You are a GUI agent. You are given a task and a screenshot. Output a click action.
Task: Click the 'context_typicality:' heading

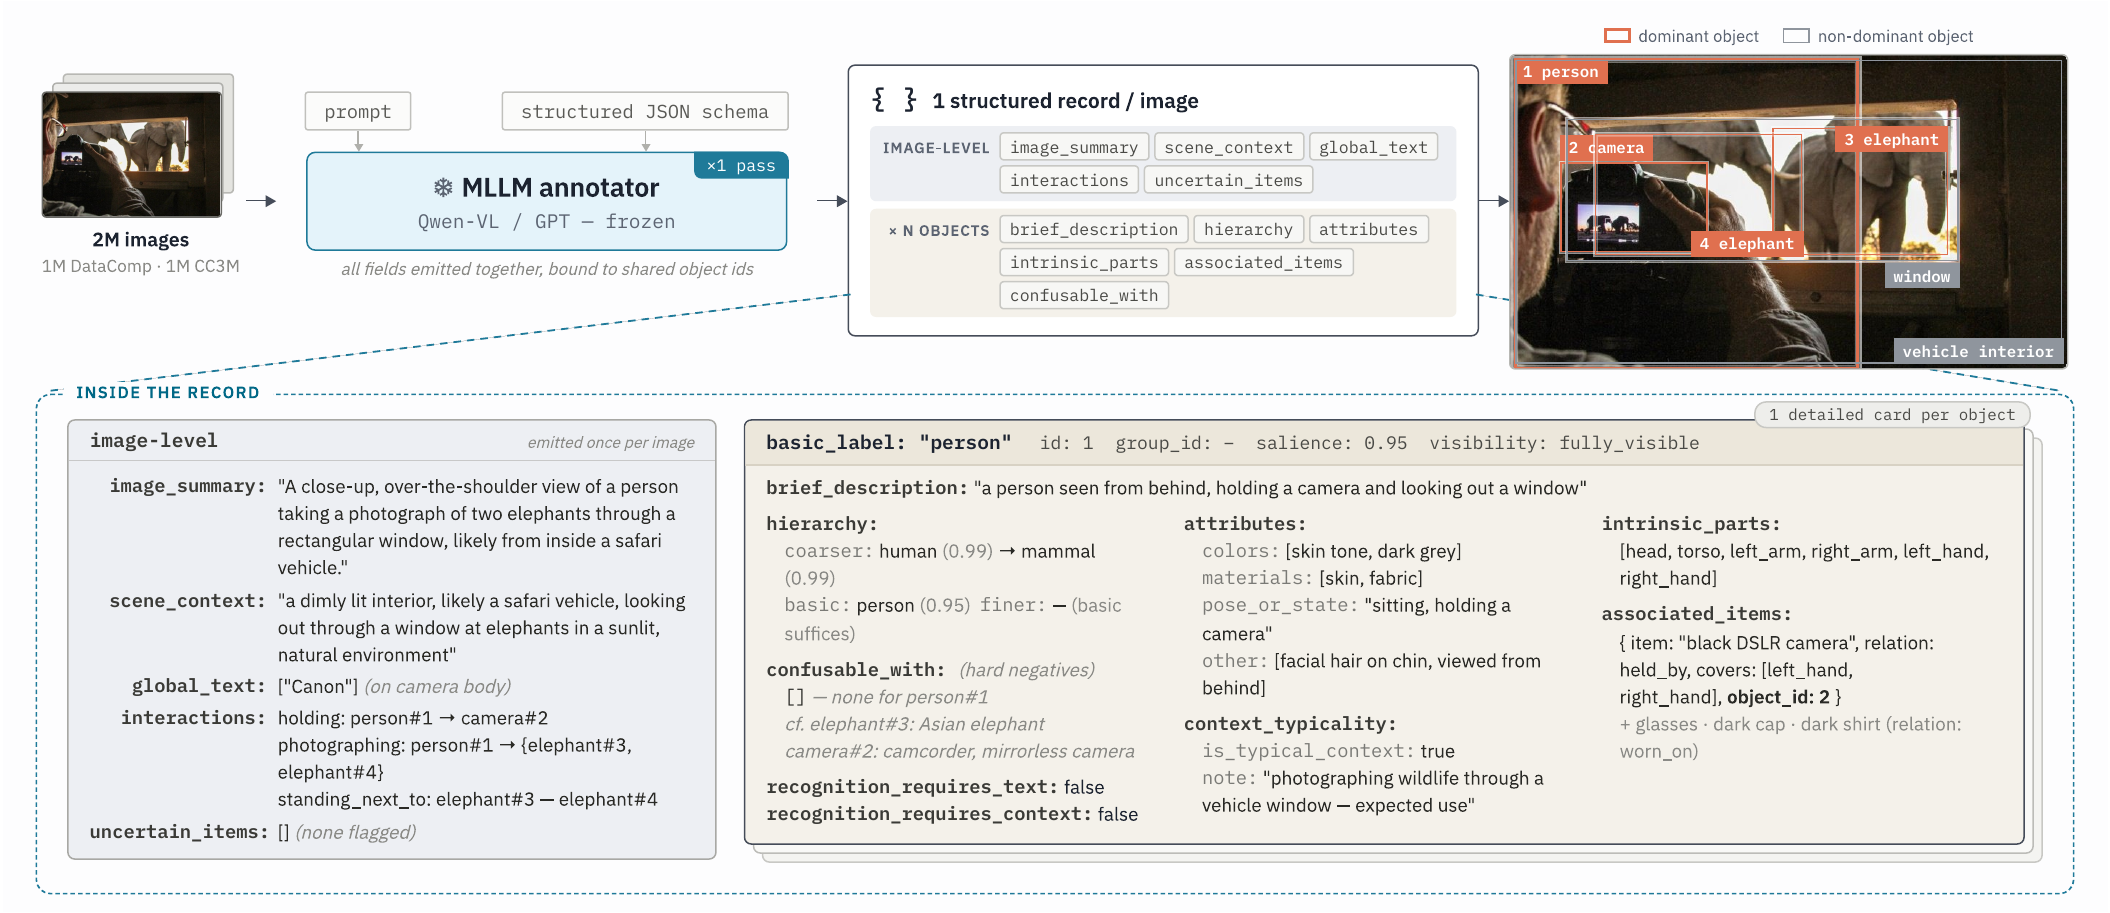1290,724
